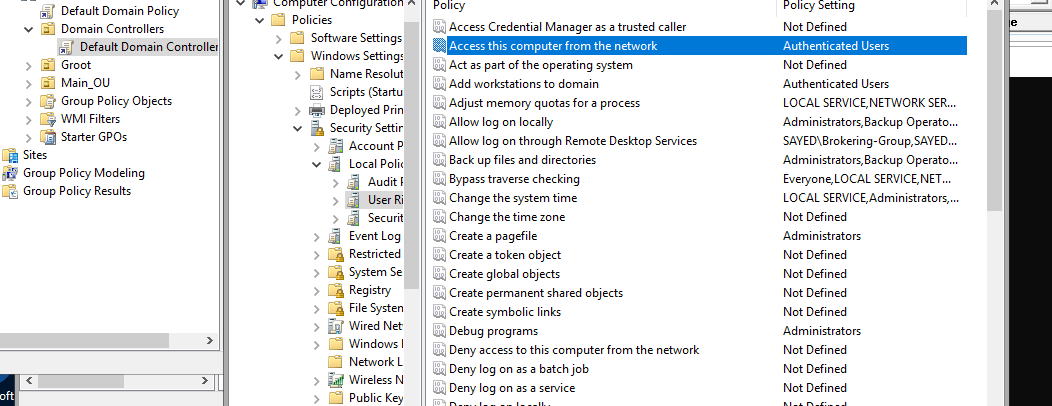
Task: Click the Group Policy Objects folder icon
Action: point(48,101)
